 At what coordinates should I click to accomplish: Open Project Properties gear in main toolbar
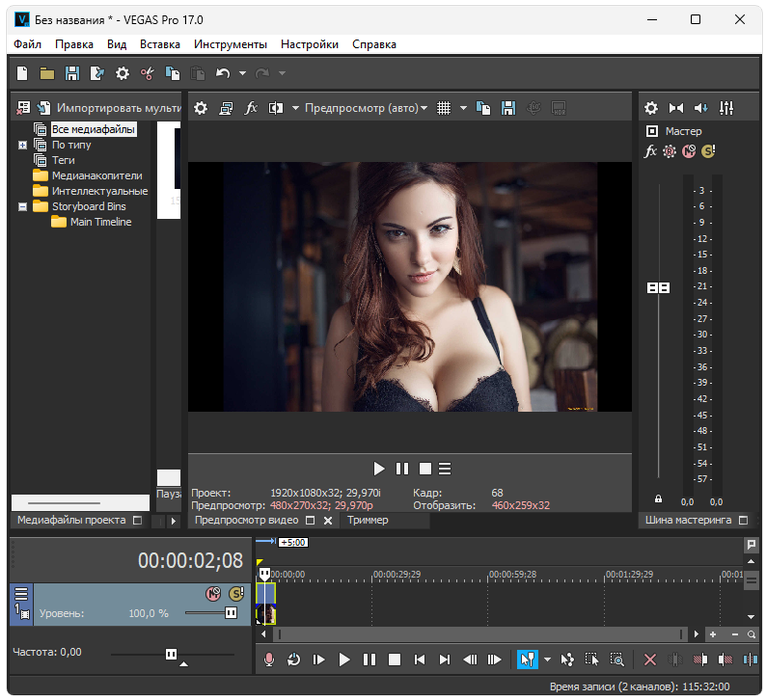(122, 73)
